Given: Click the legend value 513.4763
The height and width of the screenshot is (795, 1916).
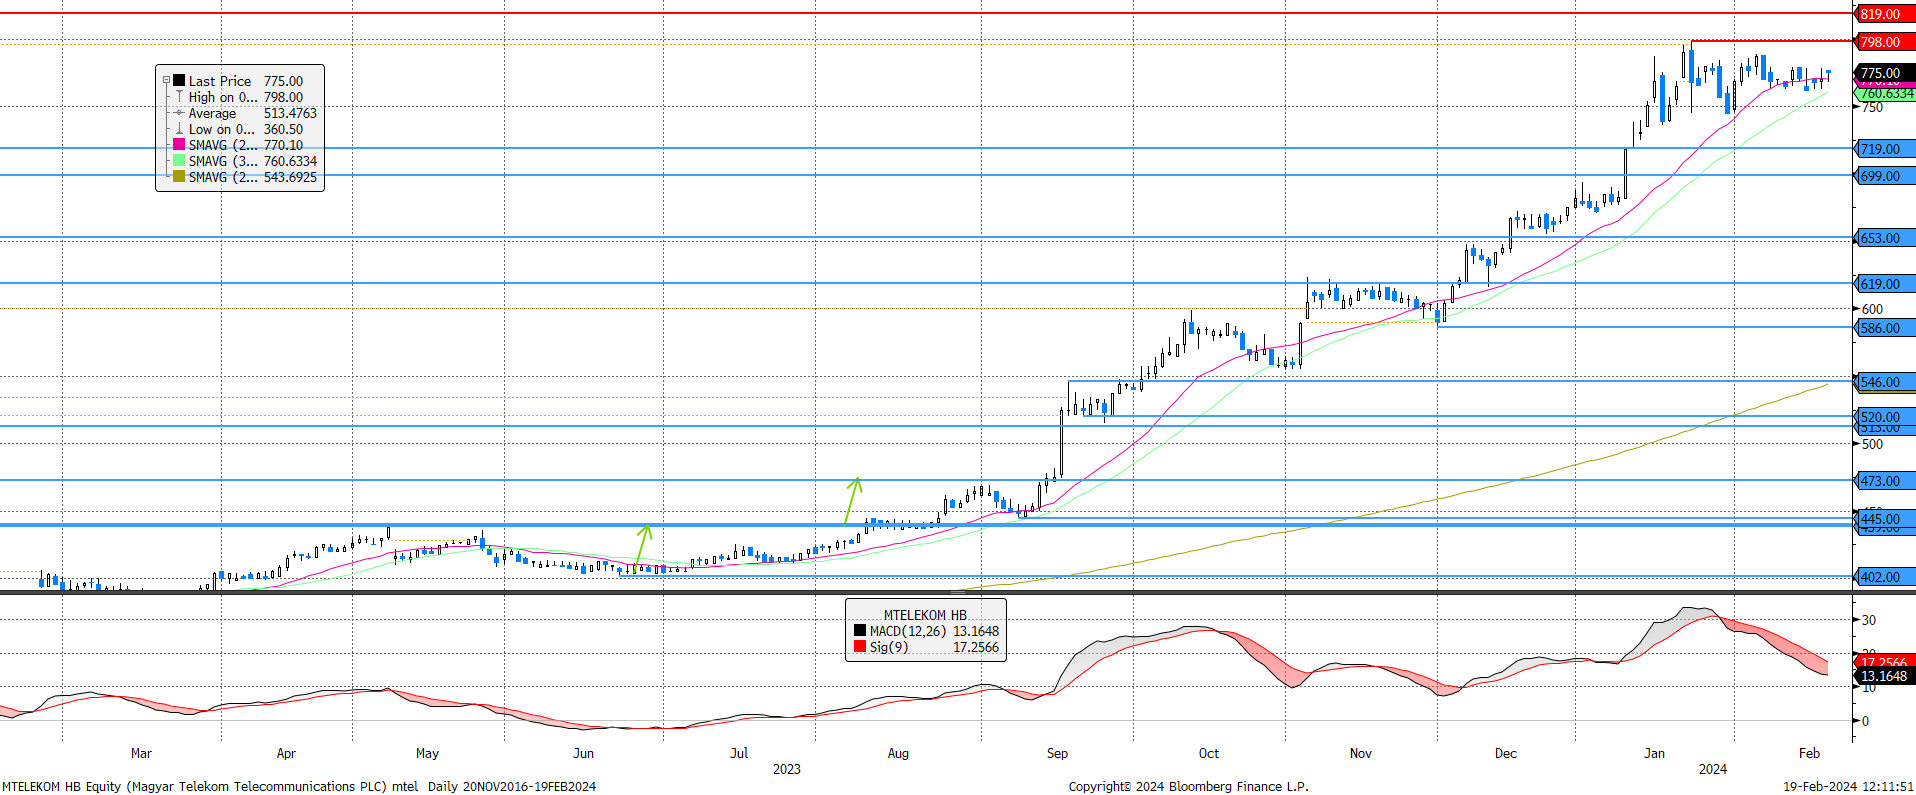Looking at the screenshot, I should pyautogui.click(x=290, y=113).
